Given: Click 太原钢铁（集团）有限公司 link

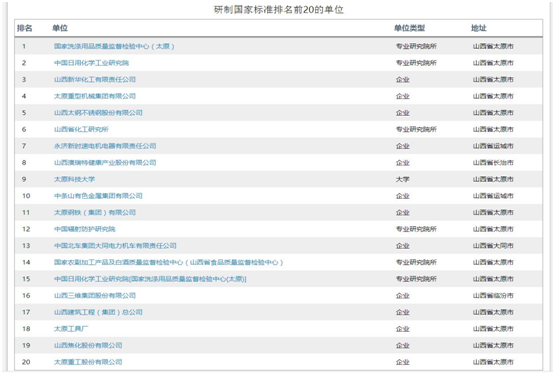Looking at the screenshot, I should [x=95, y=213].
